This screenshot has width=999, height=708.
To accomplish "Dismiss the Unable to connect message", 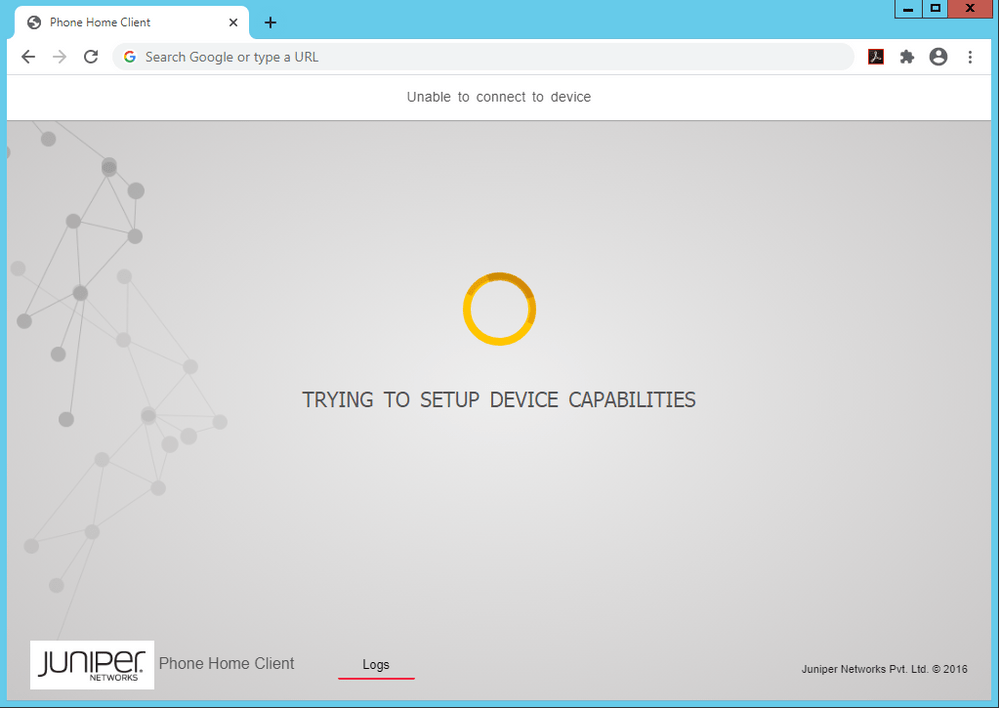I will (x=499, y=97).
